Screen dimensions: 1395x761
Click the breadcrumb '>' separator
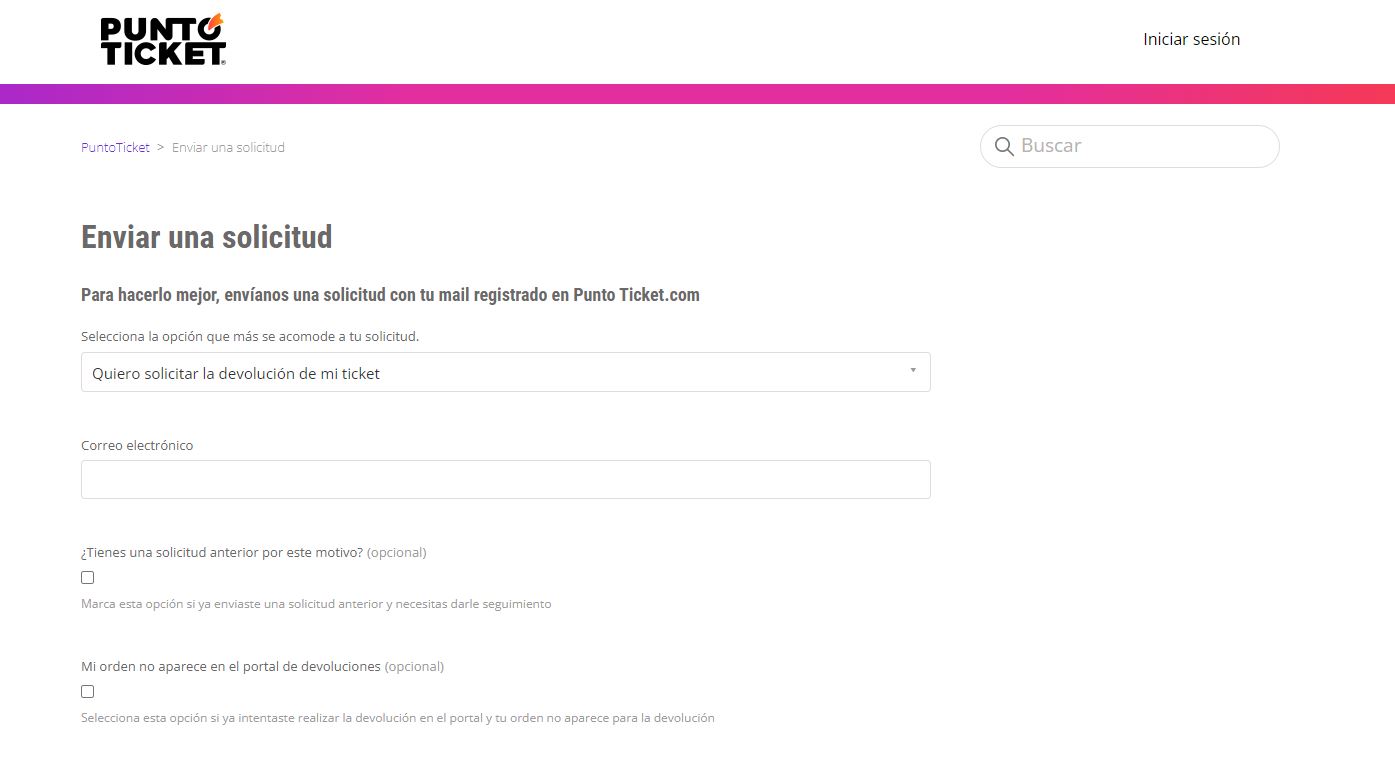coord(161,147)
